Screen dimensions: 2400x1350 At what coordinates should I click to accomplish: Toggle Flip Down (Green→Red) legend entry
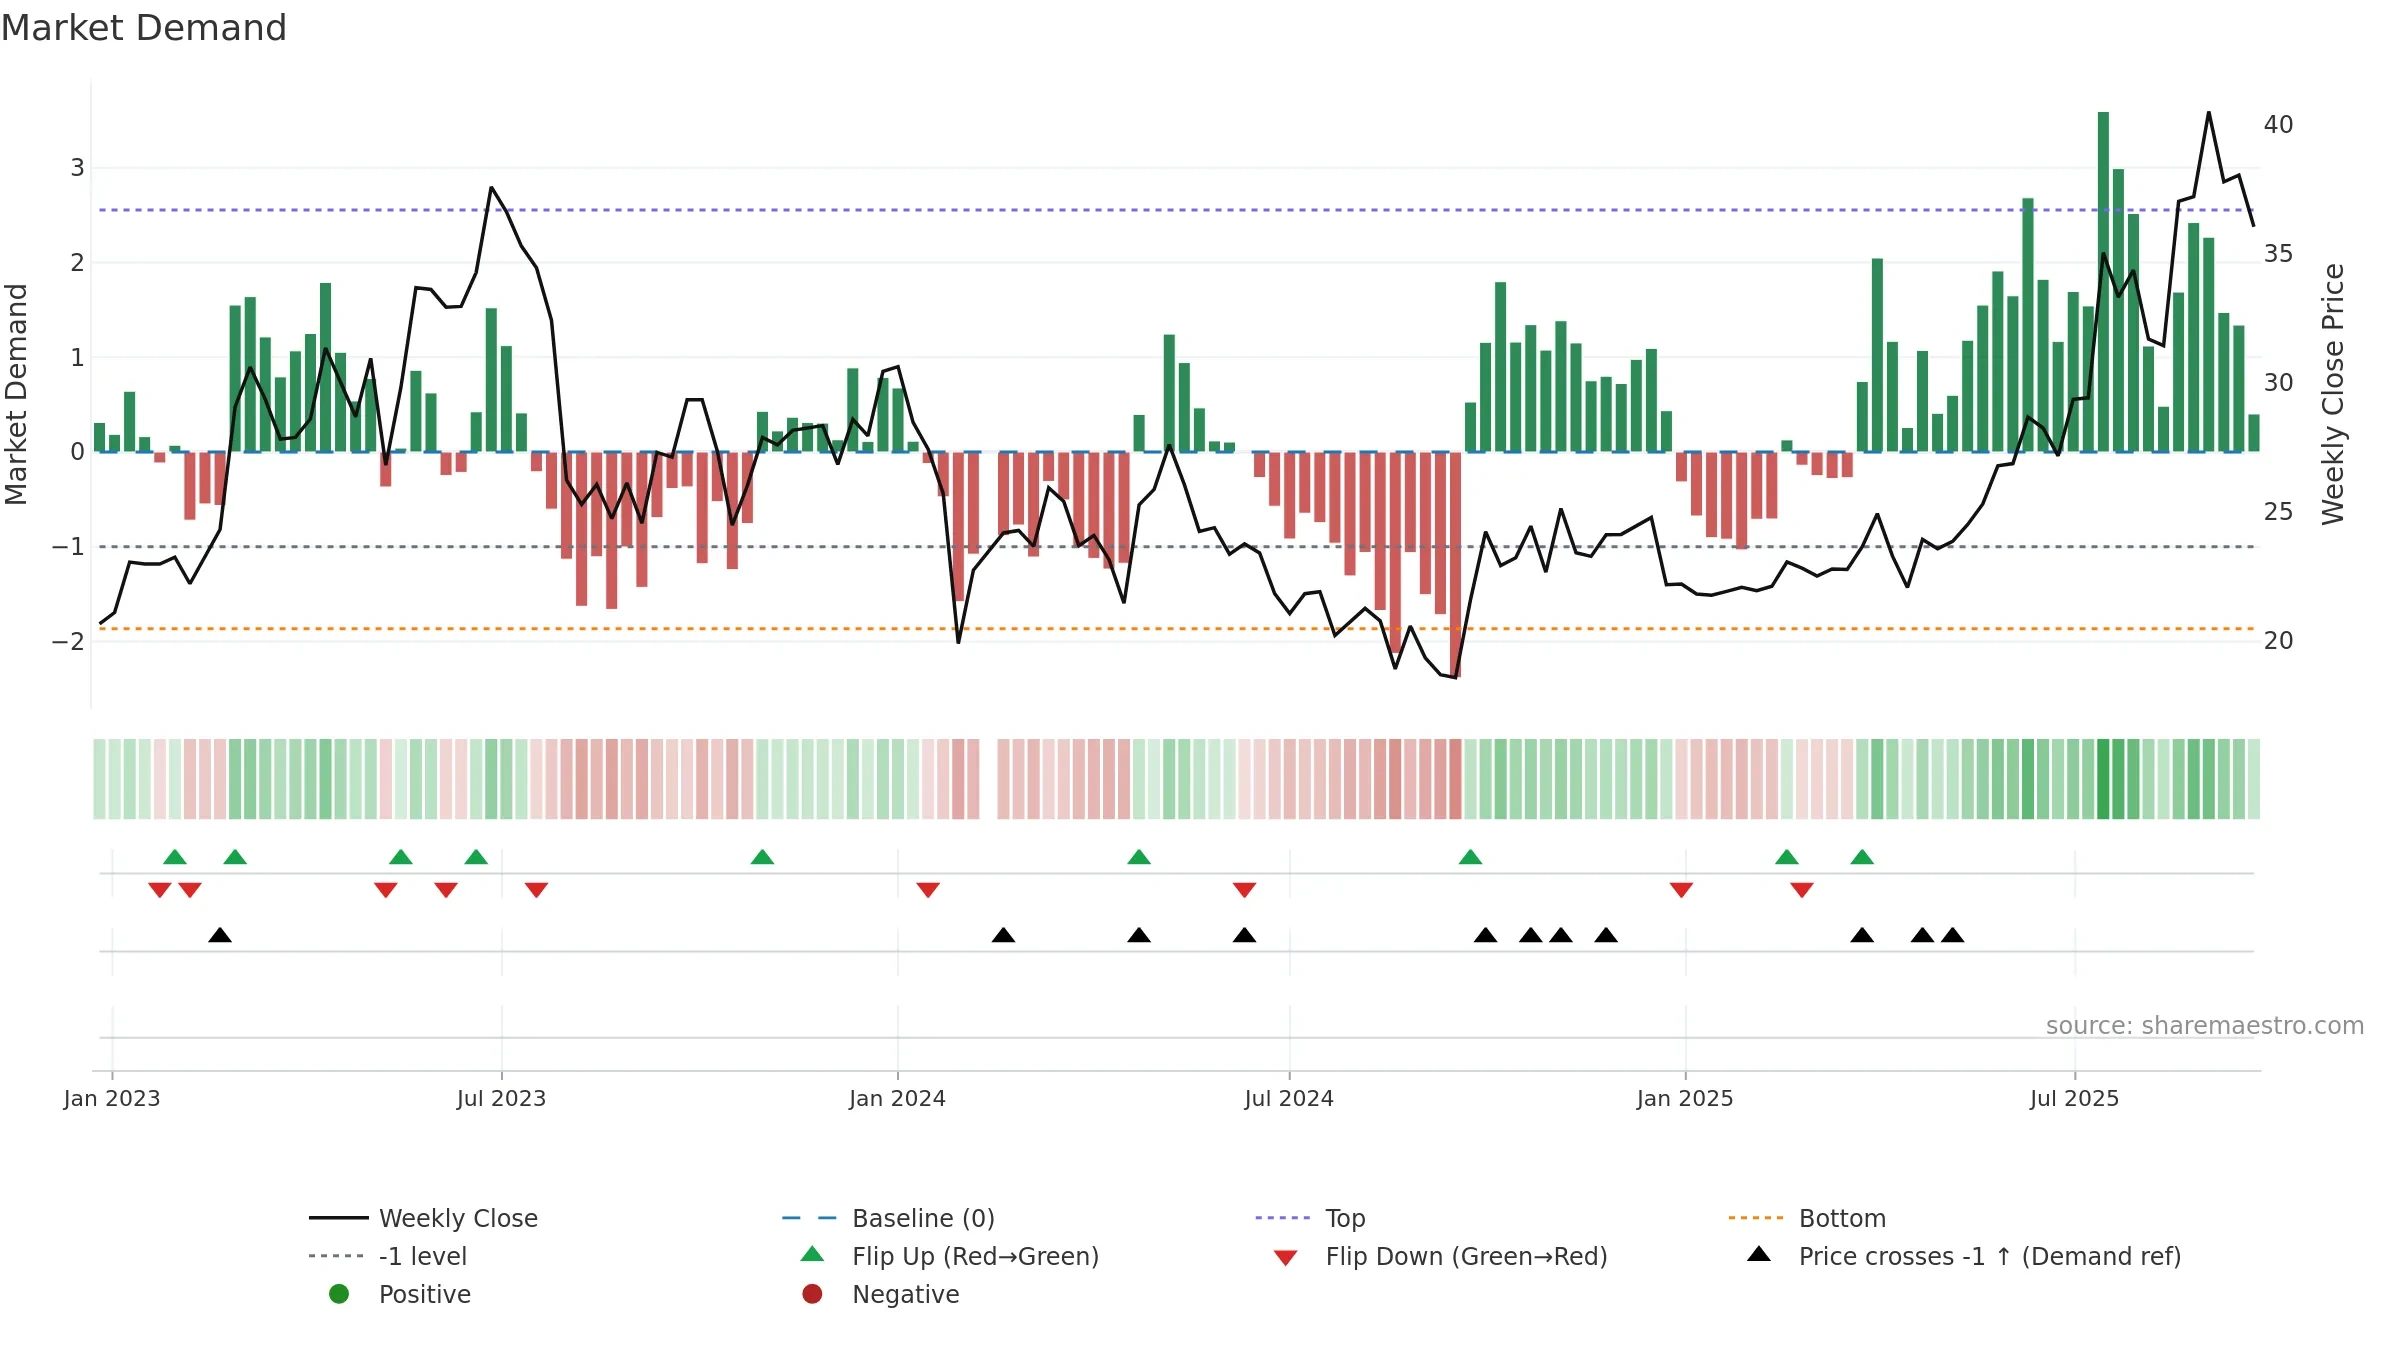click(x=1440, y=1256)
